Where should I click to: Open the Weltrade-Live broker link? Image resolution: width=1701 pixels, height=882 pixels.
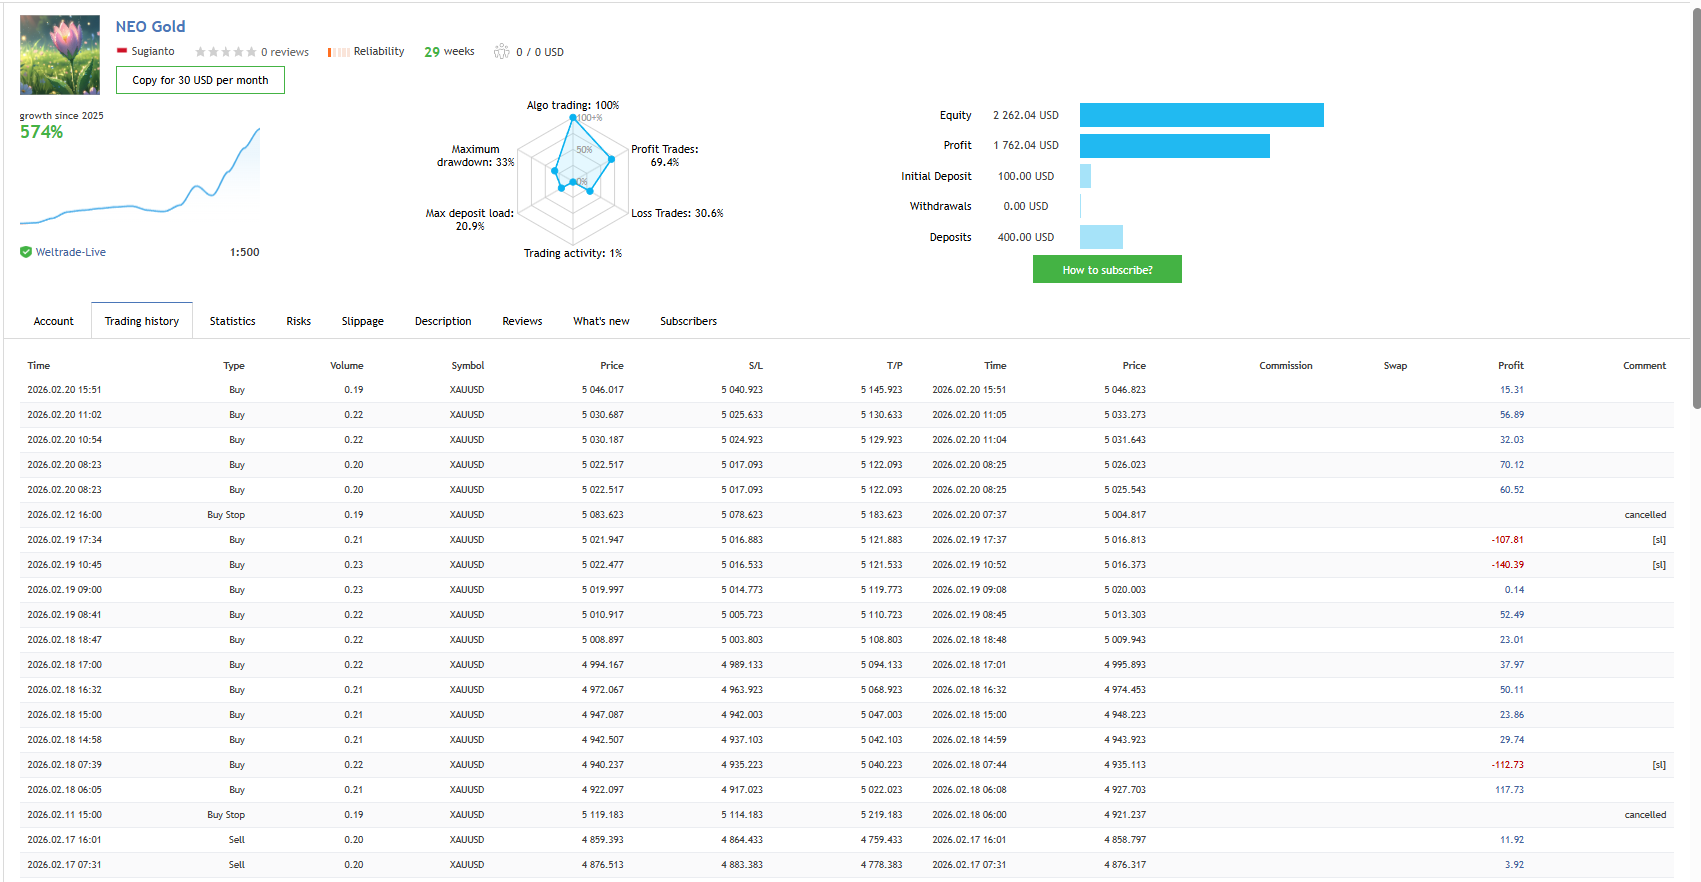(71, 252)
